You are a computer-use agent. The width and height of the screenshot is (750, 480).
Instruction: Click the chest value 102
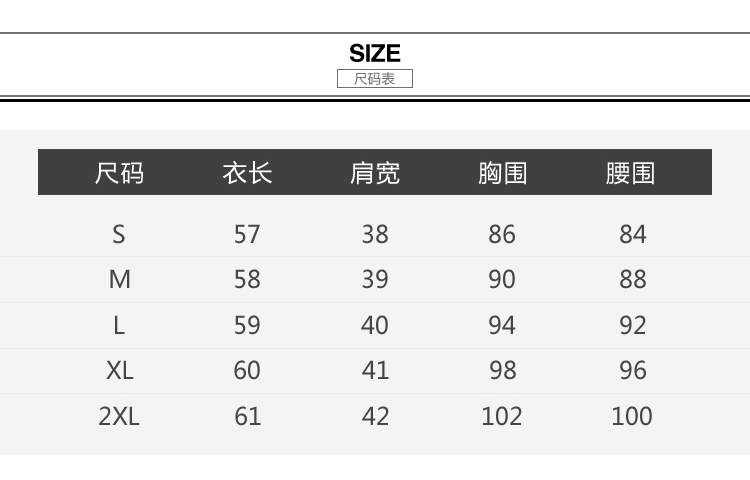pyautogui.click(x=502, y=416)
